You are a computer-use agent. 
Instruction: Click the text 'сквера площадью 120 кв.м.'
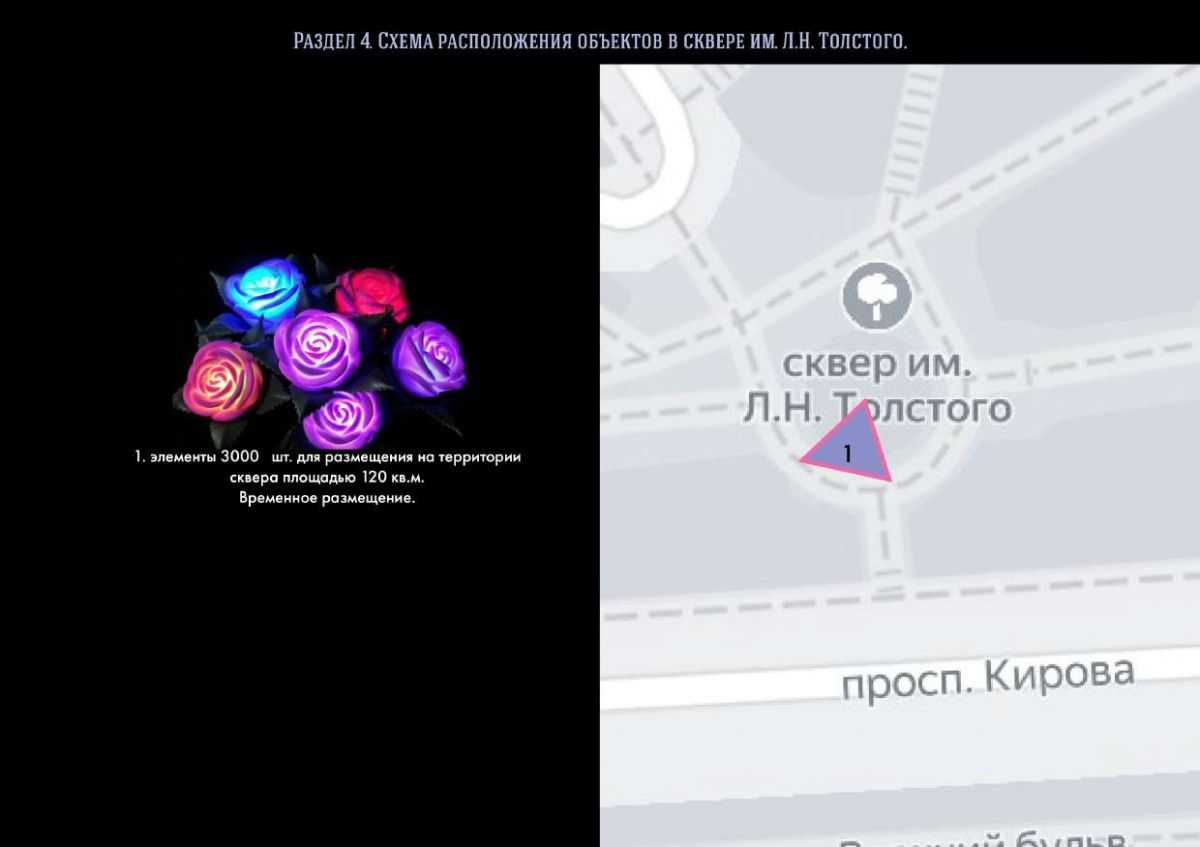[327, 478]
